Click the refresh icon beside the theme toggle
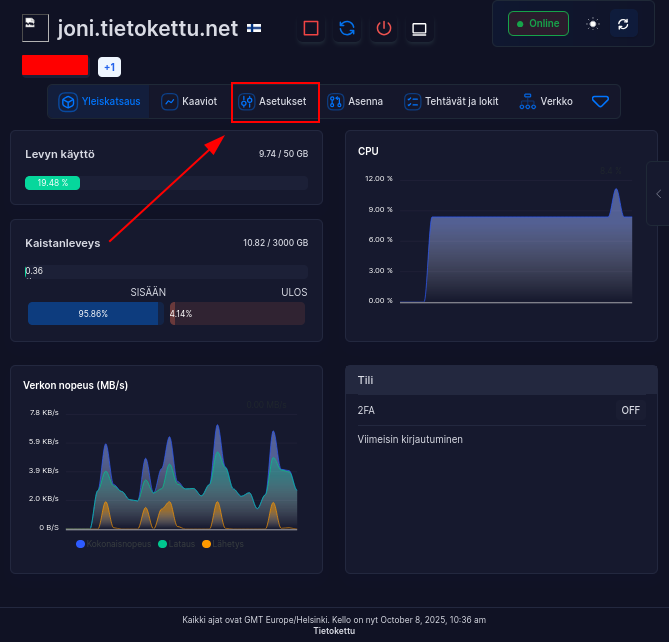Screen dimensions: 669x642 point(623,23)
